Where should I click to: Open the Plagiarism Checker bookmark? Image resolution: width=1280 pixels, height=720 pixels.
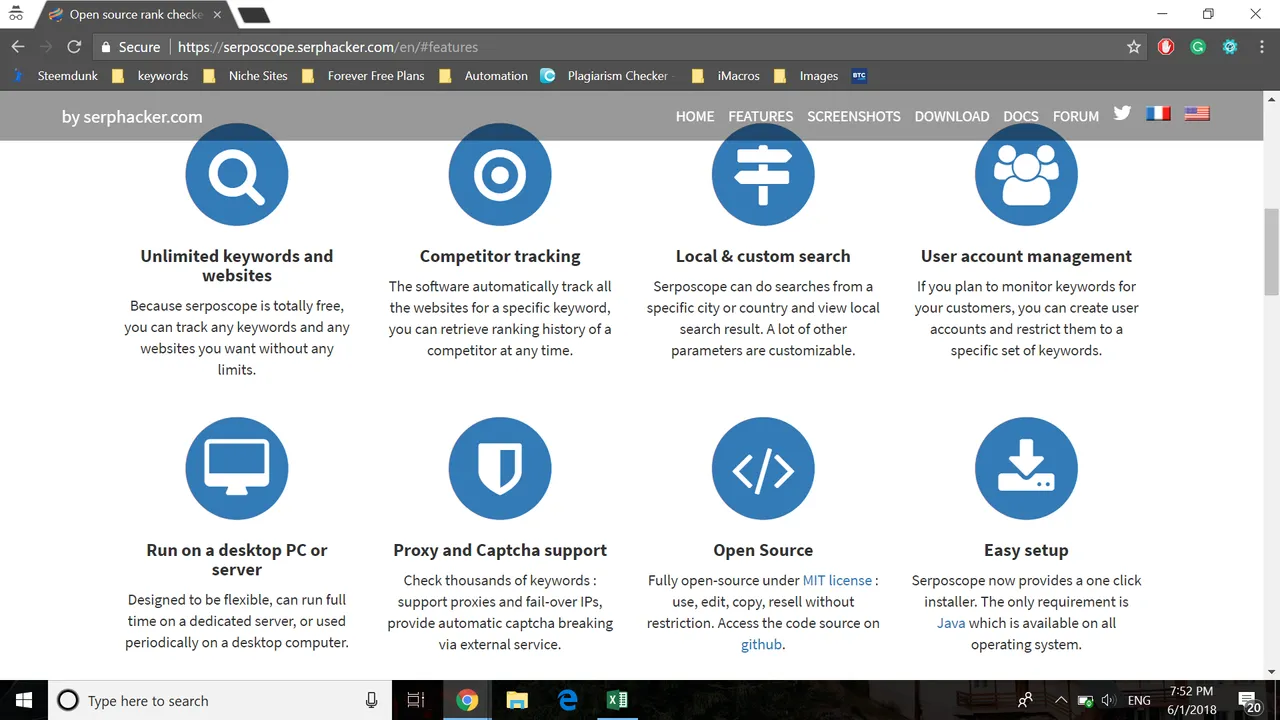pyautogui.click(x=609, y=75)
